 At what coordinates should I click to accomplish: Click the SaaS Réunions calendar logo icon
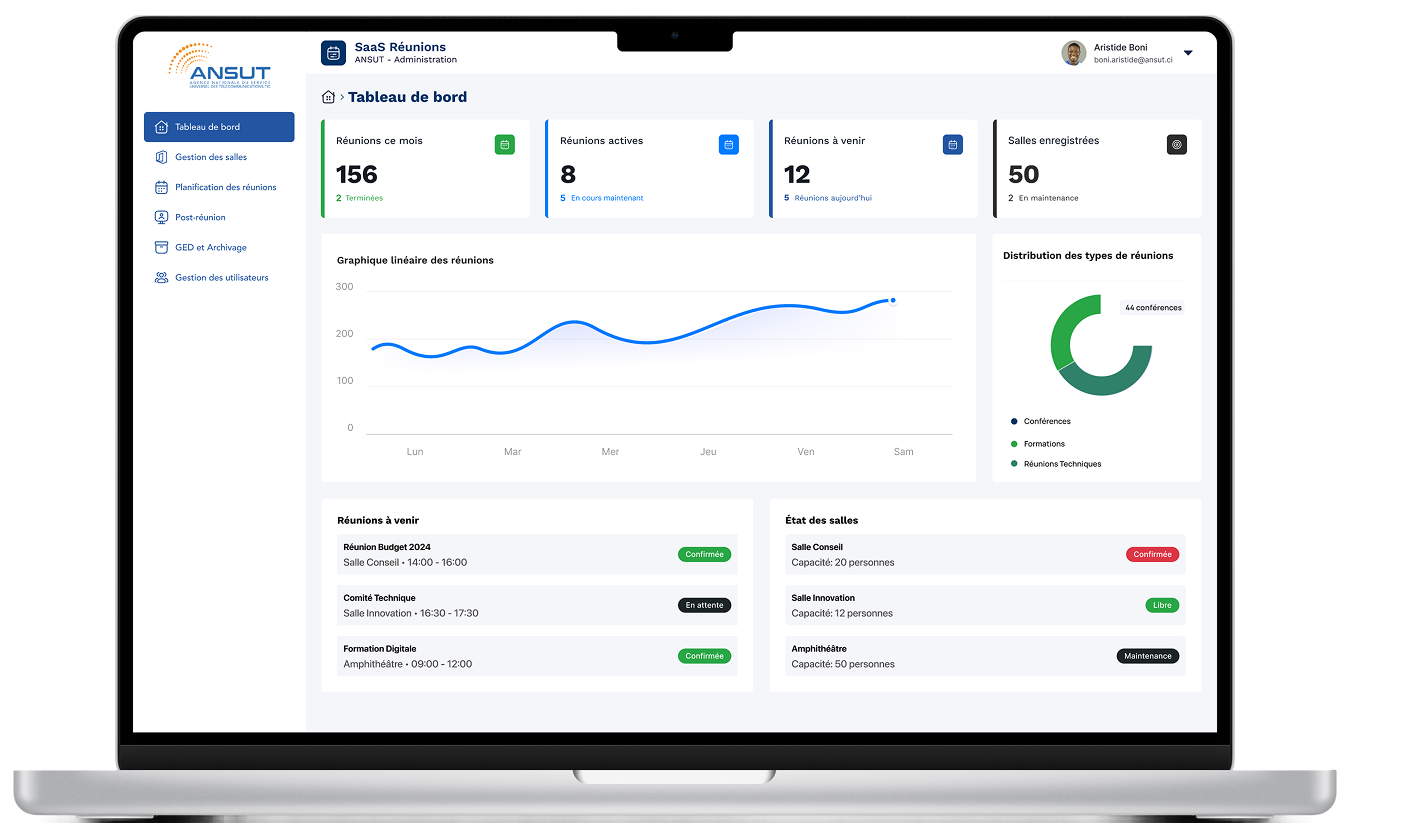(x=333, y=53)
